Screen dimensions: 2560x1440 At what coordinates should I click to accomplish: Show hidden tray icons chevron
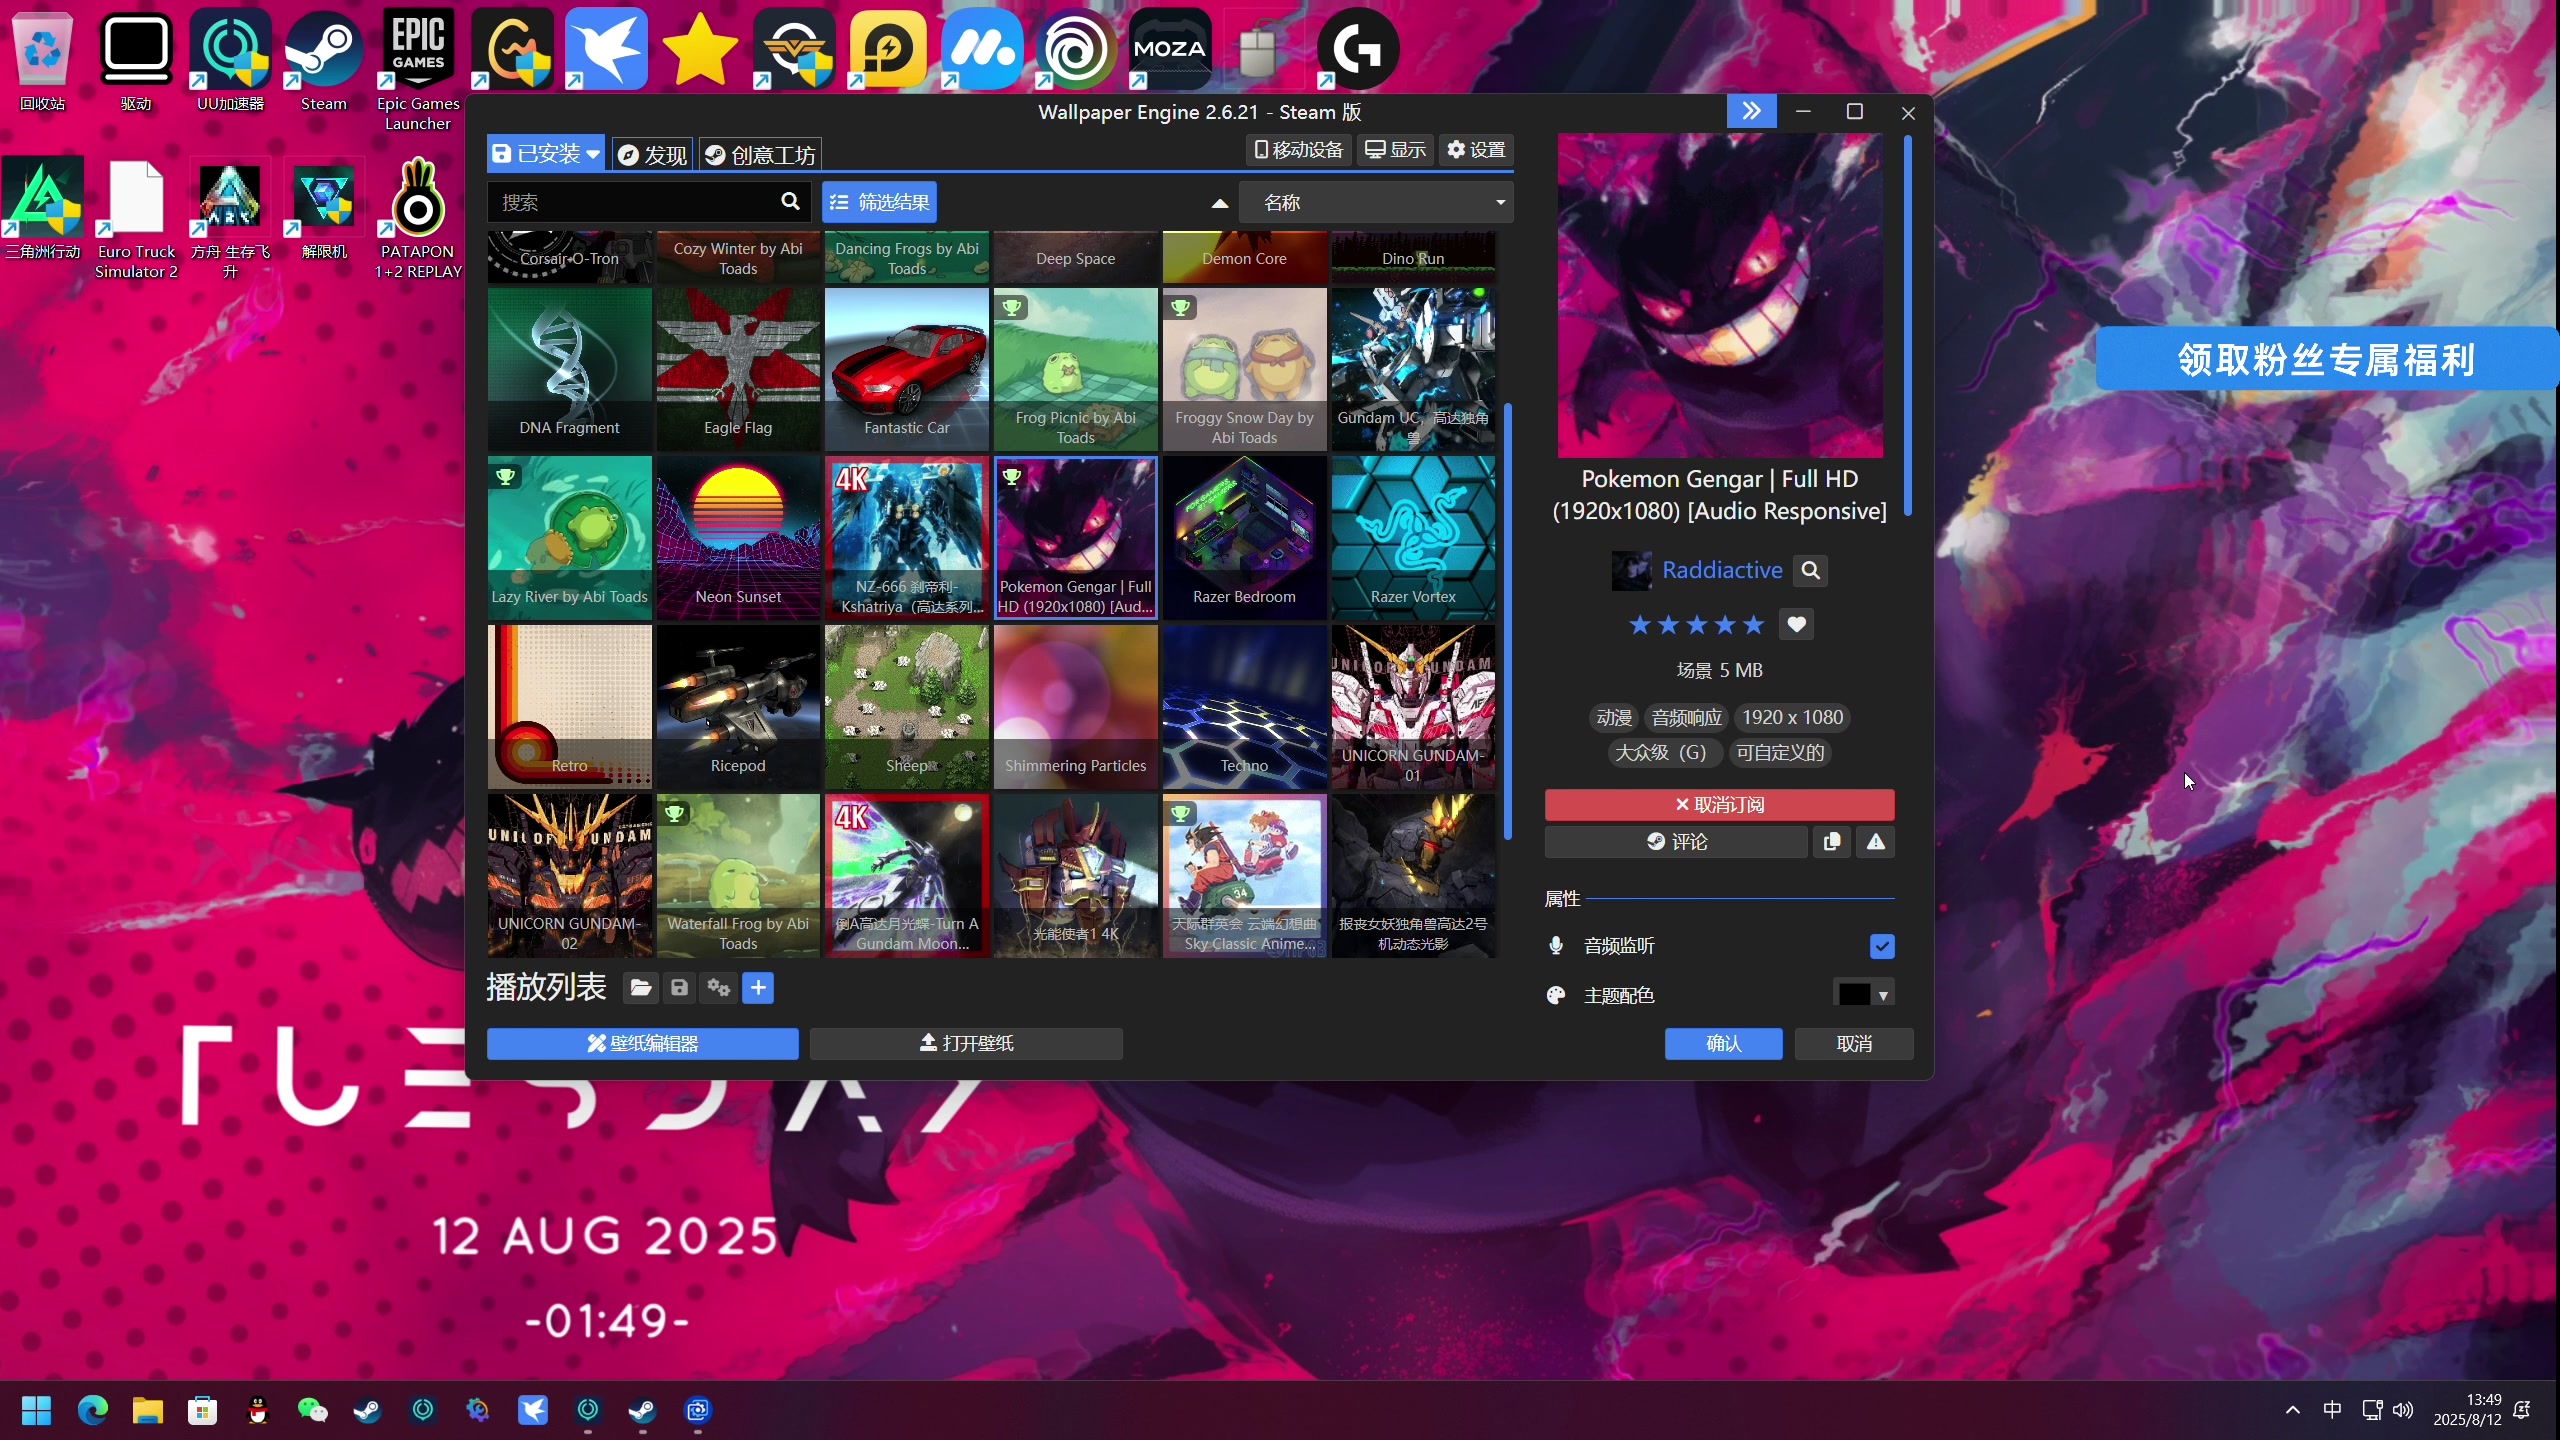(x=2293, y=1410)
